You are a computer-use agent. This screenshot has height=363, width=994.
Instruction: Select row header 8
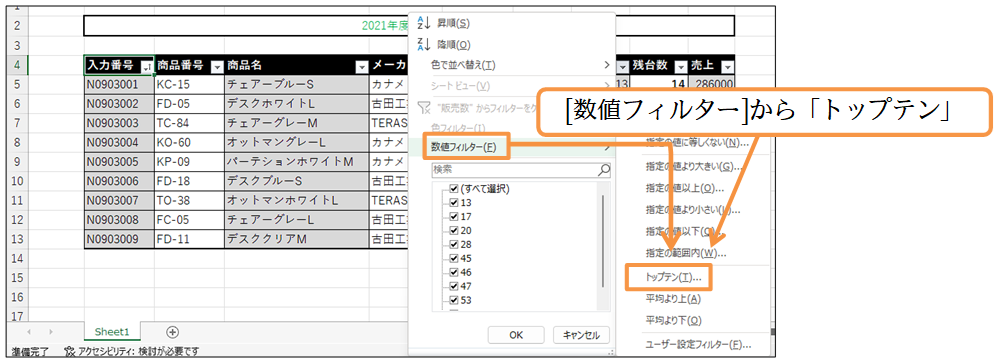pos(16,142)
